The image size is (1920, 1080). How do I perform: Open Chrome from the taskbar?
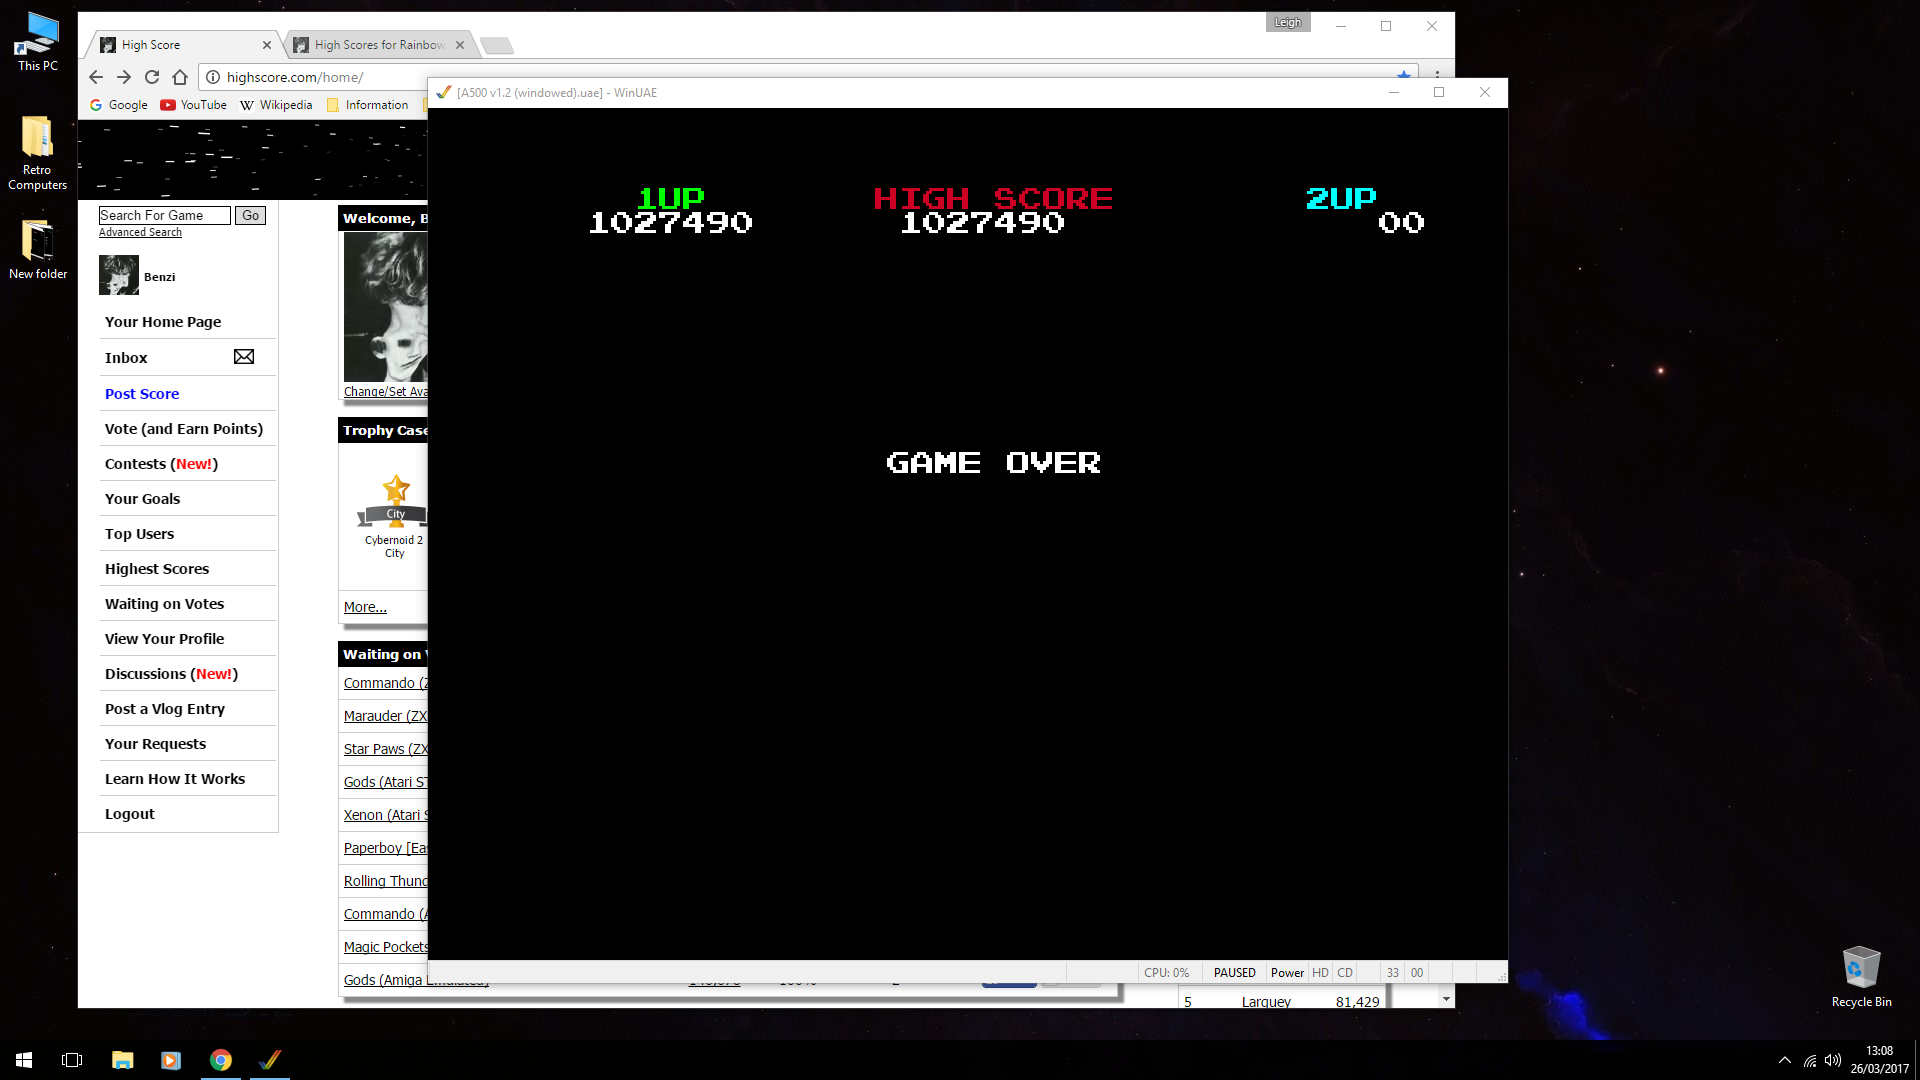221,1060
